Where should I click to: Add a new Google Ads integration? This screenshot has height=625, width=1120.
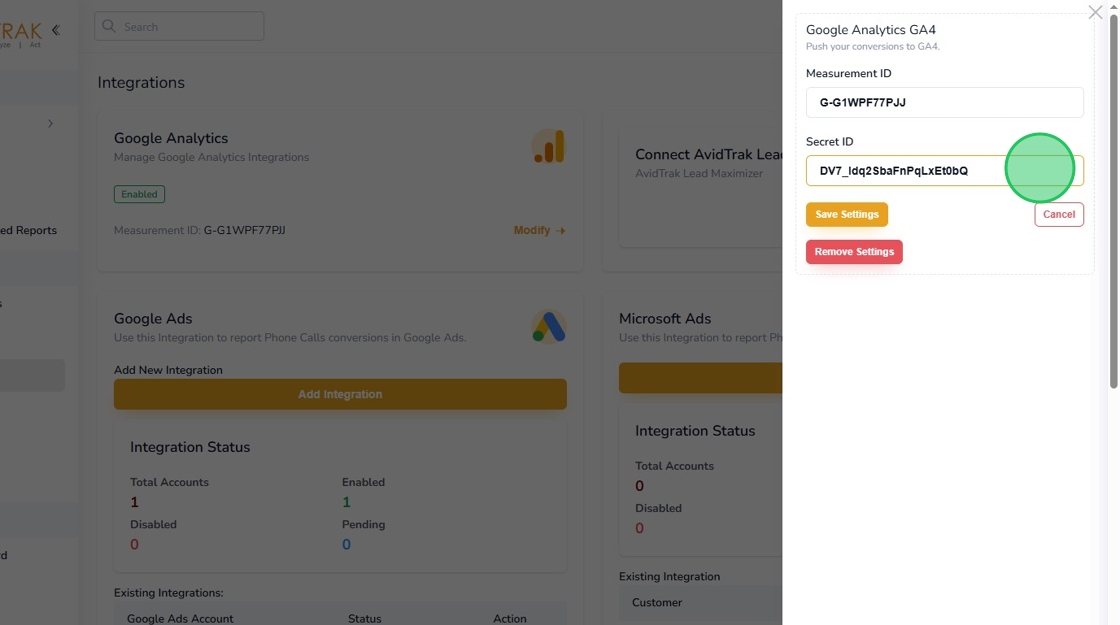[340, 394]
